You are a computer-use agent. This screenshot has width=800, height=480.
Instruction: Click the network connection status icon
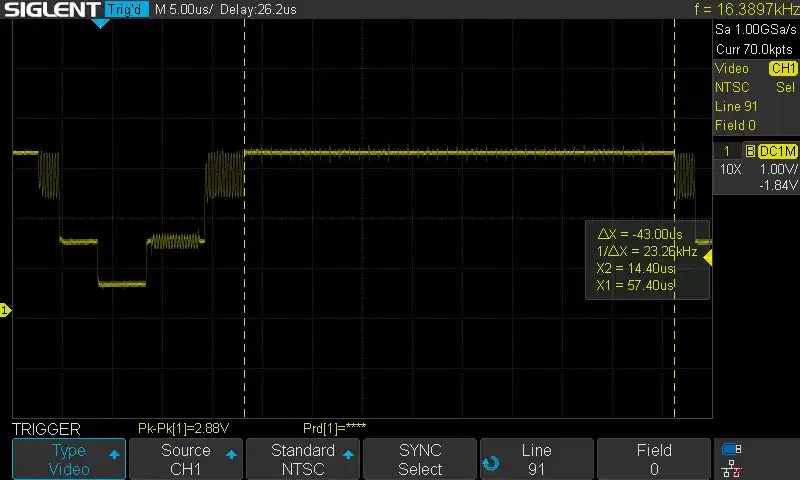(732, 468)
